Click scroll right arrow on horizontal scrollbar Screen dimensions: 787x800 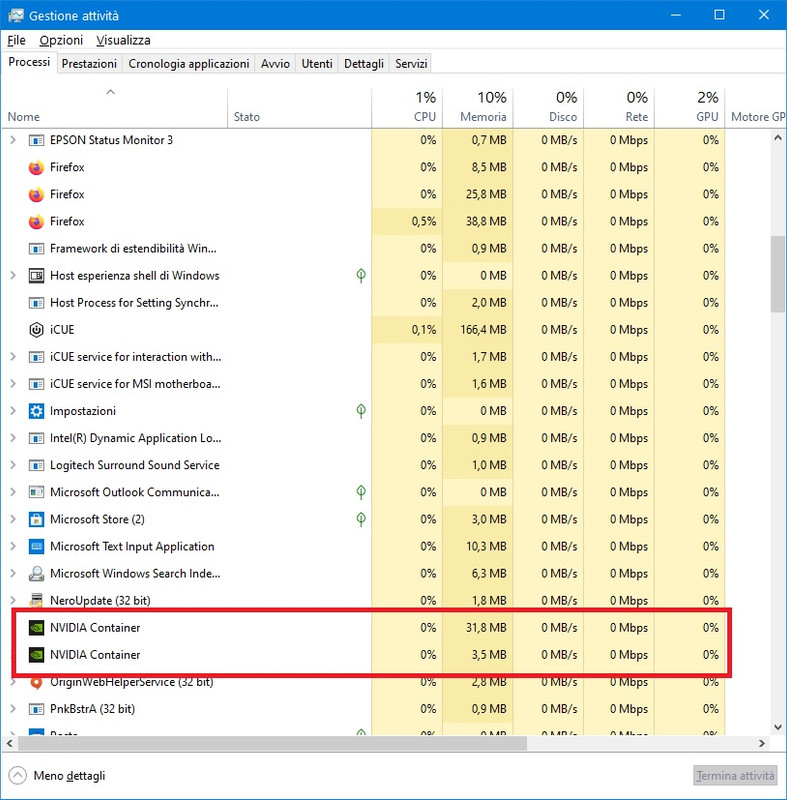(762, 743)
